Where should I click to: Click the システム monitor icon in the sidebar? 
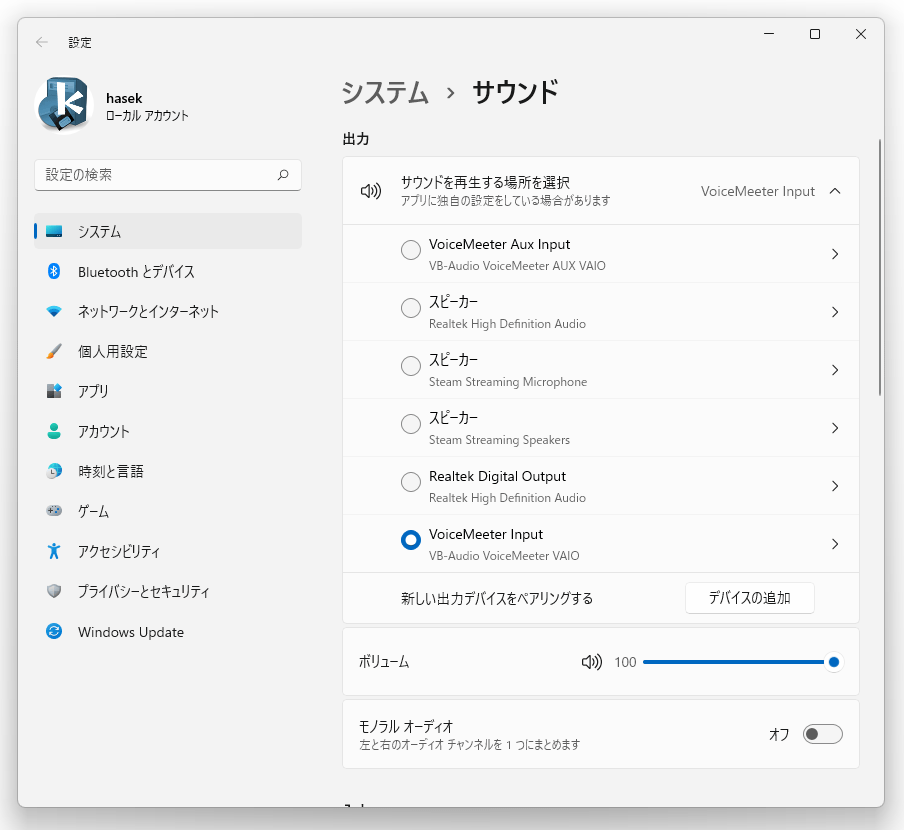(x=54, y=231)
